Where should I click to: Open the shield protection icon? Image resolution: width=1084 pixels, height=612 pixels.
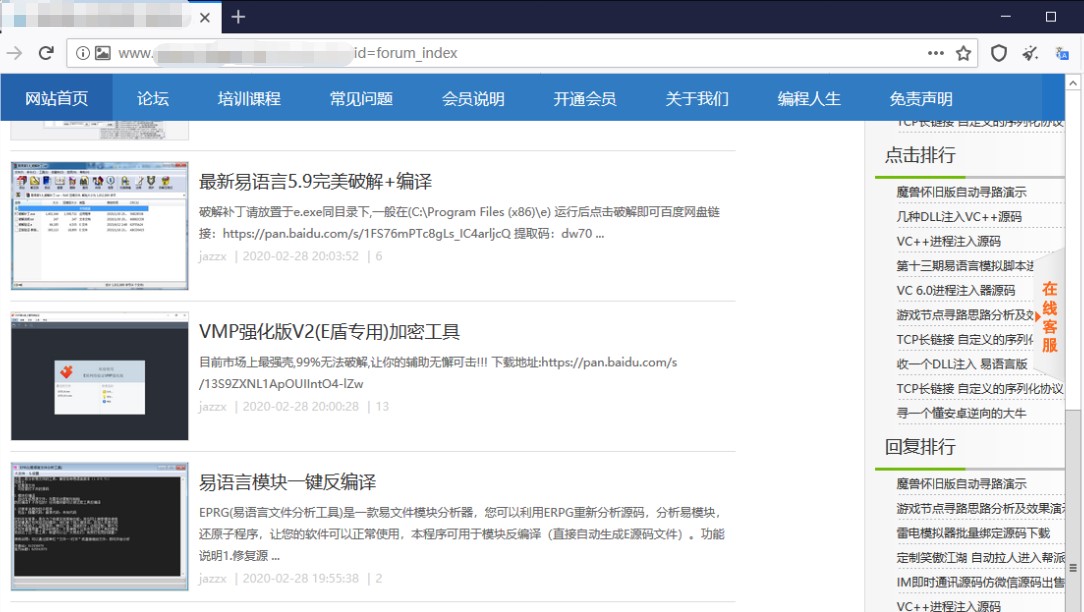tap(998, 53)
